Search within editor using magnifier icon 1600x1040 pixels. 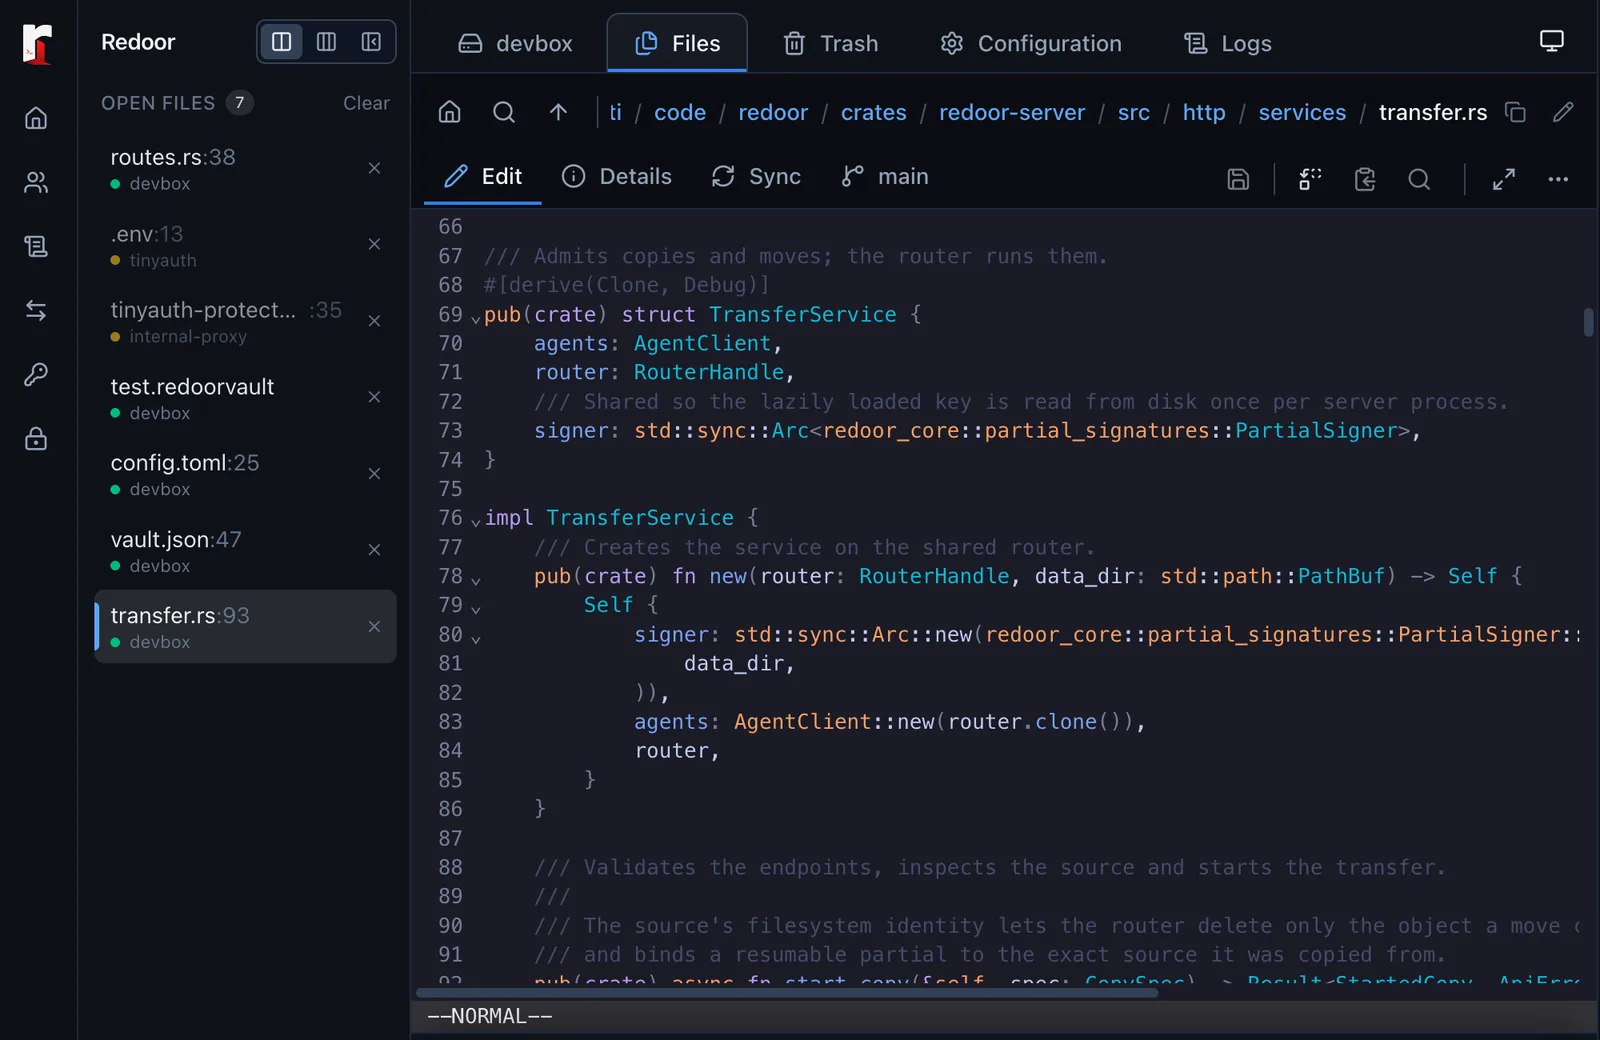(x=1419, y=179)
